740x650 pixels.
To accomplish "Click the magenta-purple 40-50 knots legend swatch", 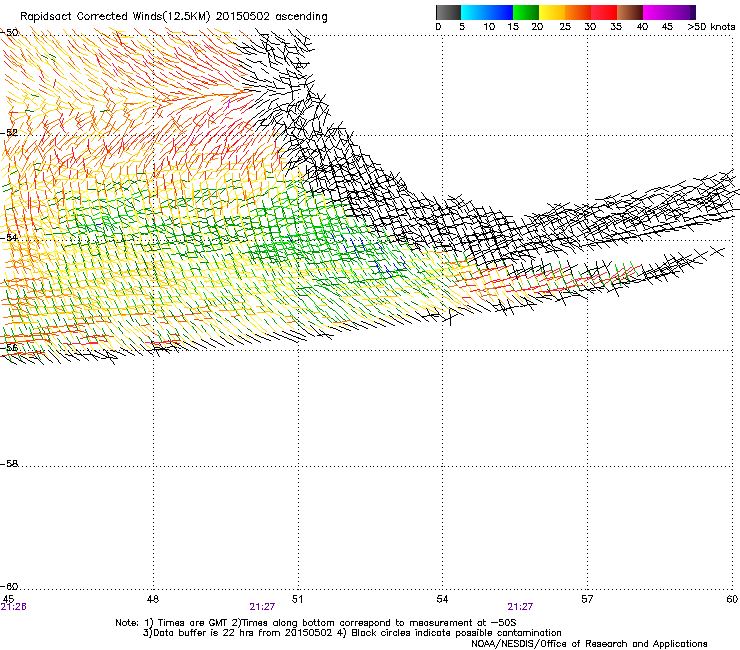I will (x=669, y=12).
